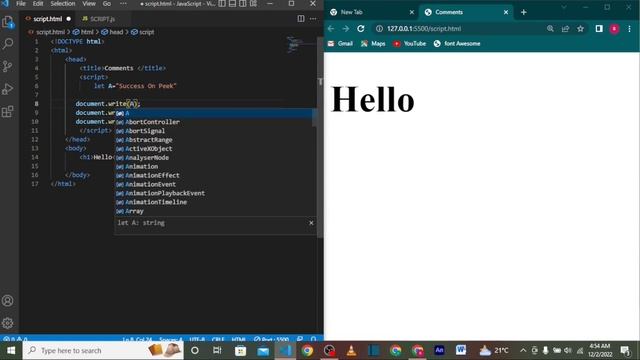This screenshot has height=360, width=640.
Task: Open the Chrome three-dot menu
Action: coord(629,29)
